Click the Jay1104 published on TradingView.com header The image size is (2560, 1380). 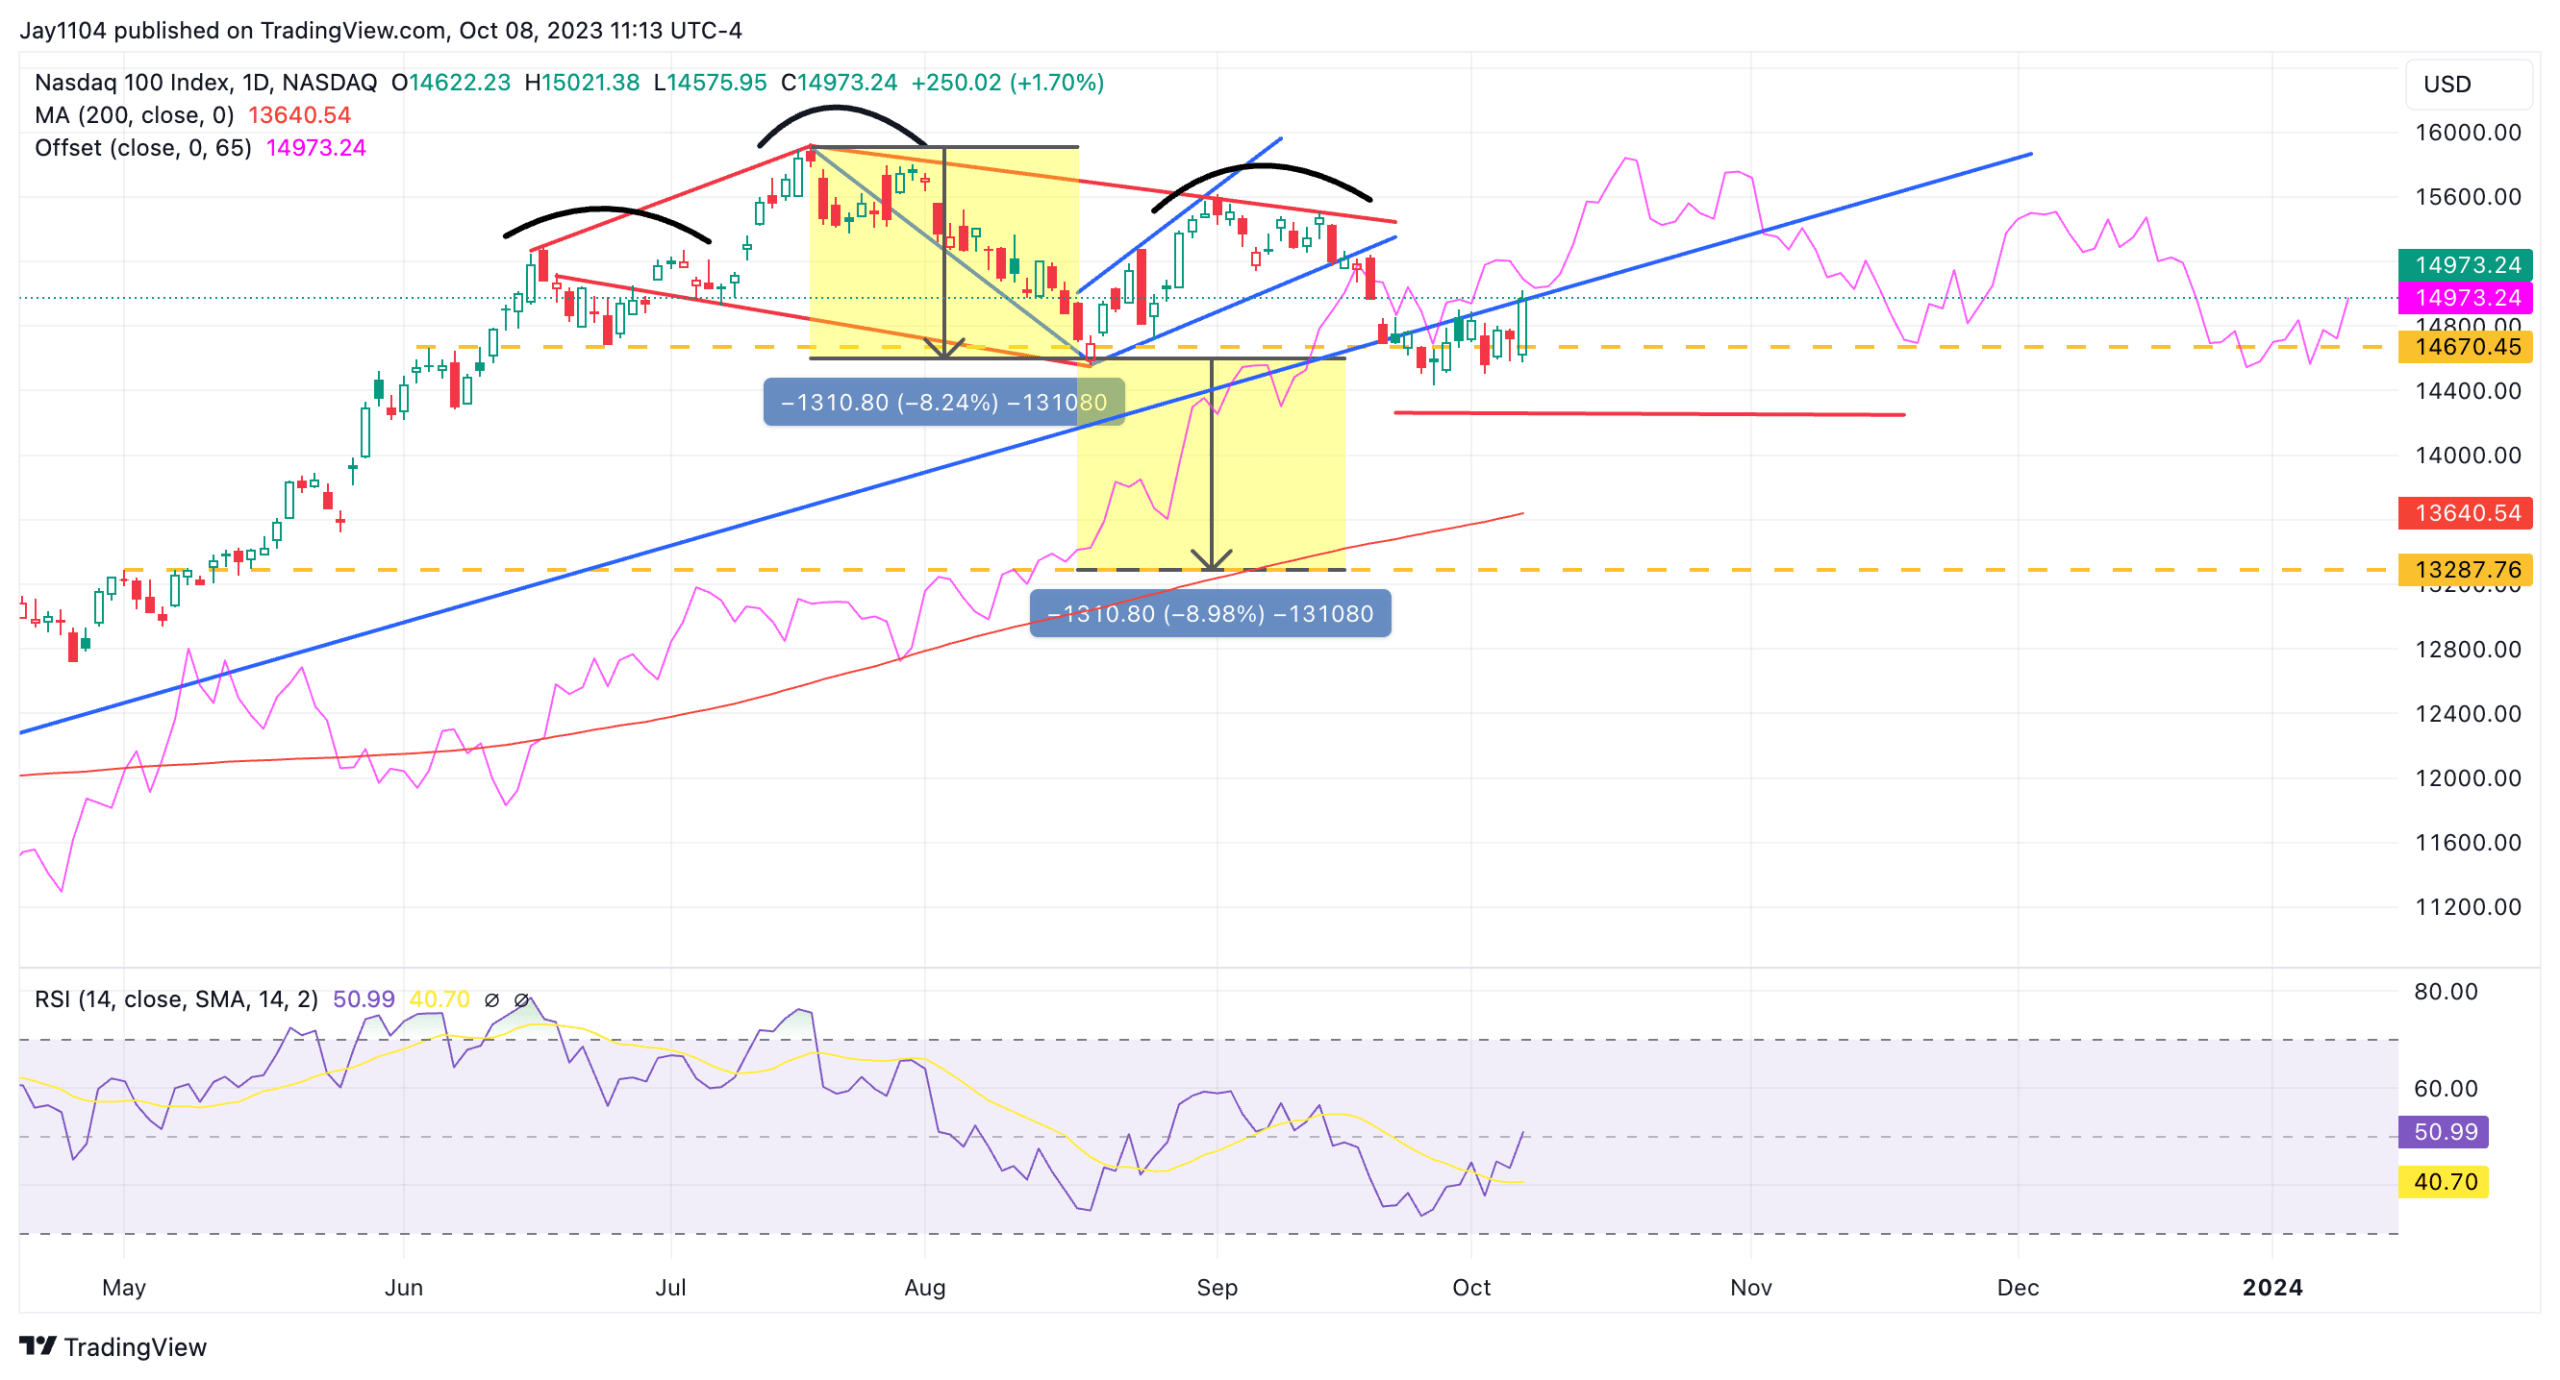click(380, 30)
